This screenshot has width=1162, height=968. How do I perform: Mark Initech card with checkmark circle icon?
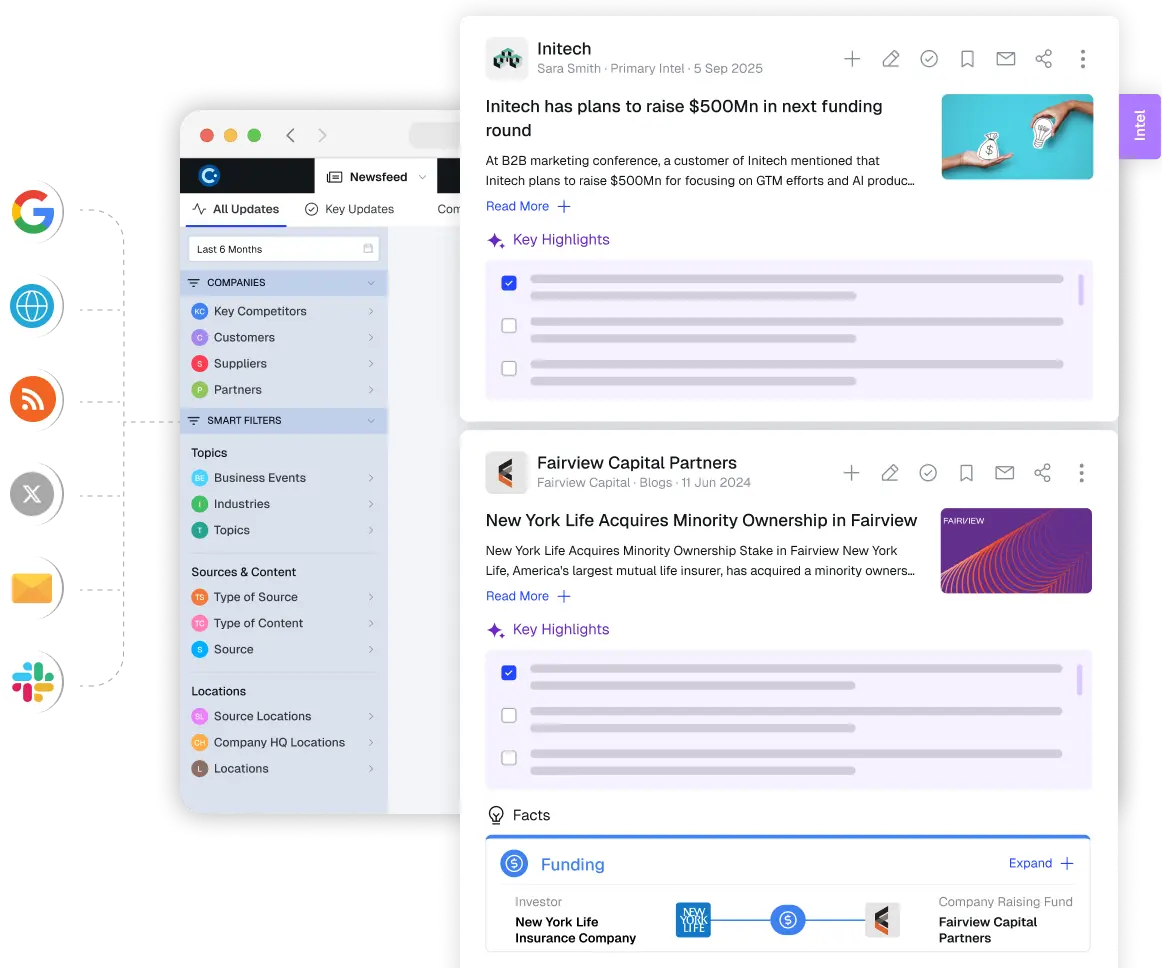point(929,59)
